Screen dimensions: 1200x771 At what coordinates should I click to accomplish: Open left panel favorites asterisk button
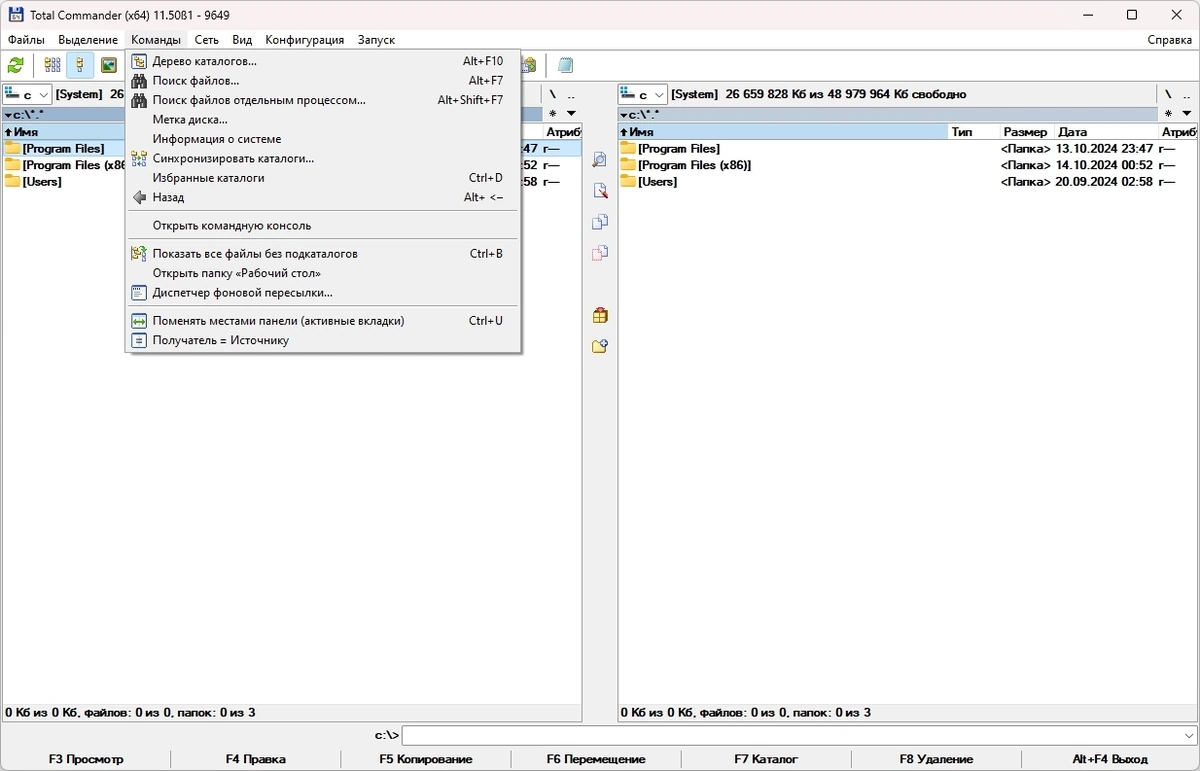tap(552, 114)
